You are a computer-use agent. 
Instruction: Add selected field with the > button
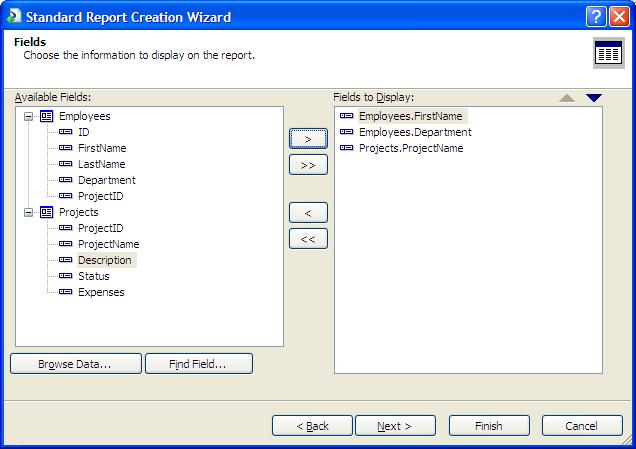point(308,139)
